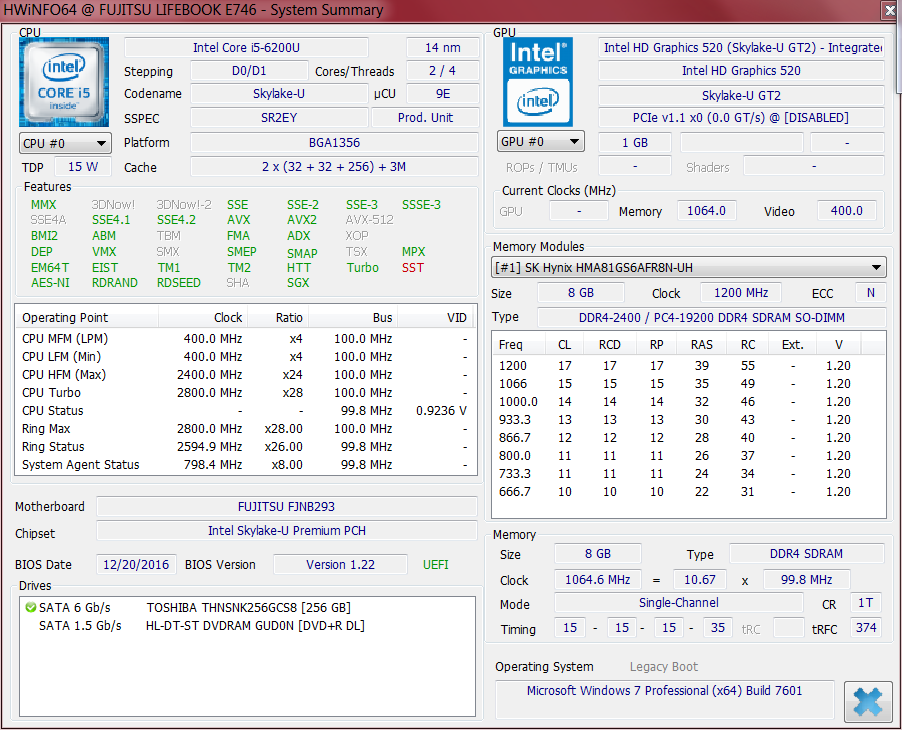Click the AES-NI feature flag
The height and width of the screenshot is (730, 902).
point(50,283)
